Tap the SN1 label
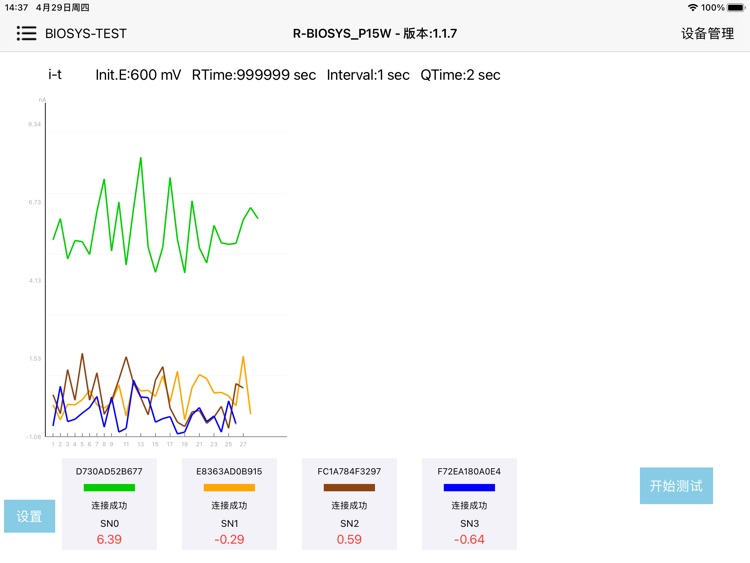This screenshot has width=750, height=563. coord(229,523)
